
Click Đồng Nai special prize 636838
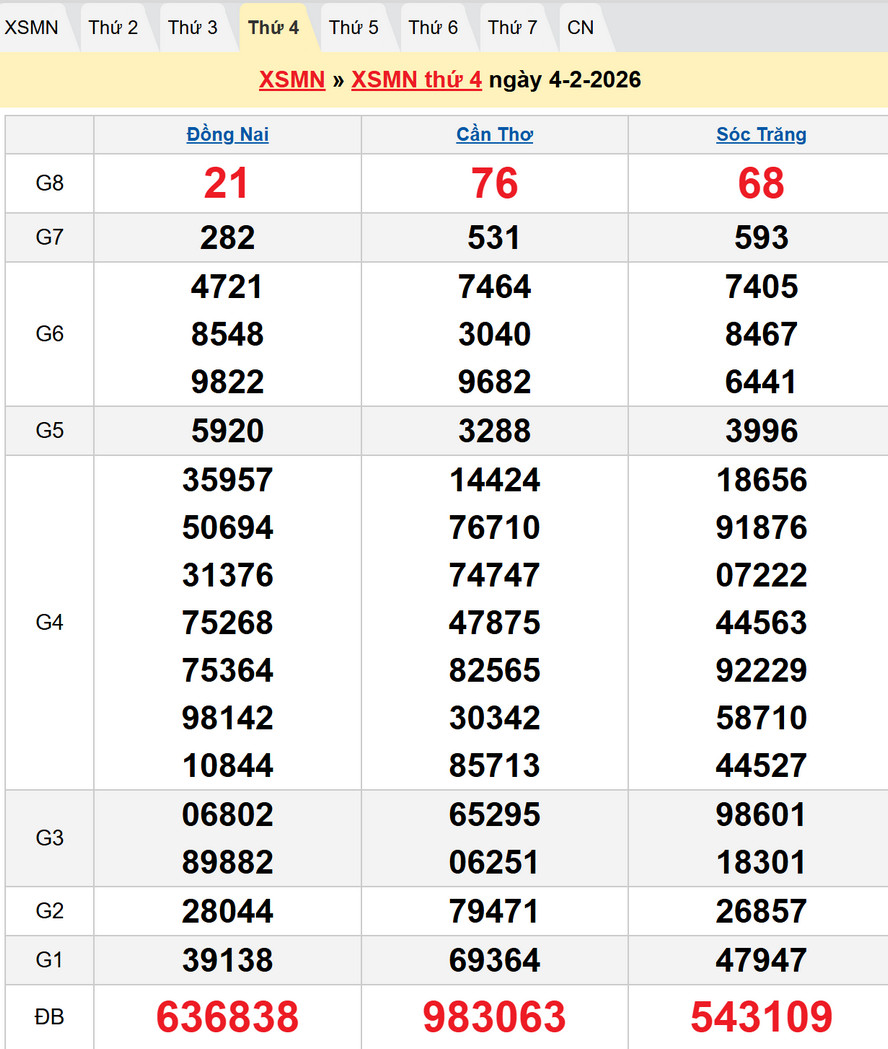(227, 1017)
